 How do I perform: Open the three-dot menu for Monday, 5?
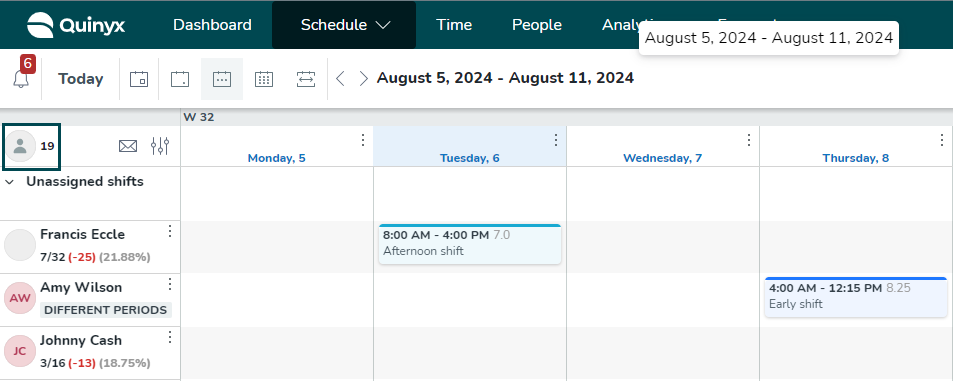point(363,140)
